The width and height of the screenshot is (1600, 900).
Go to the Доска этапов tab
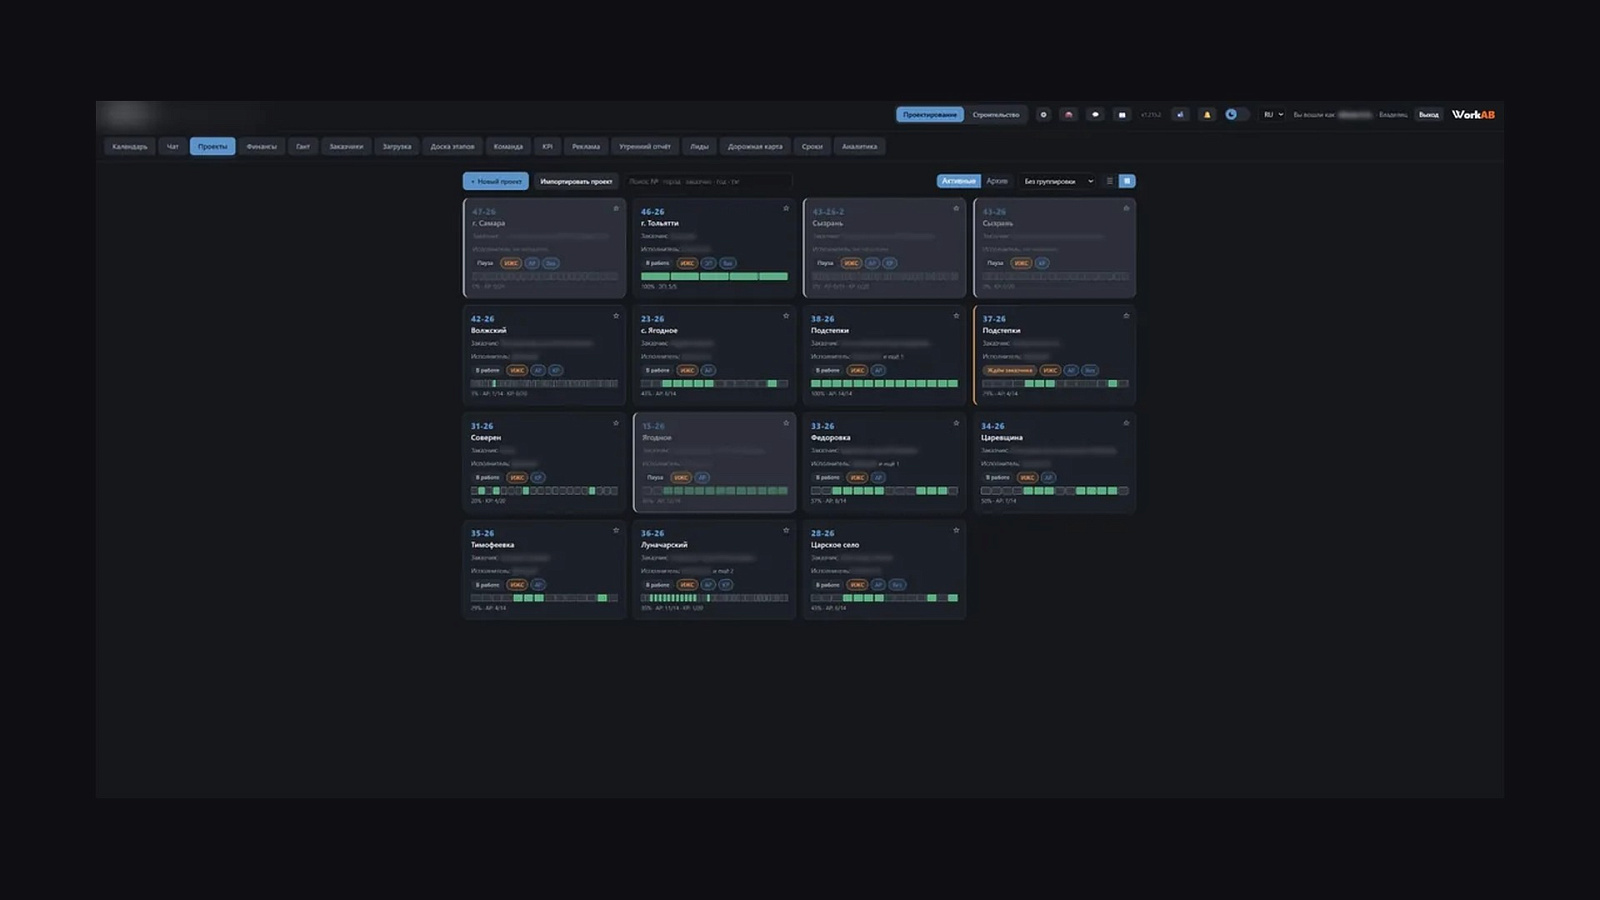tap(452, 147)
